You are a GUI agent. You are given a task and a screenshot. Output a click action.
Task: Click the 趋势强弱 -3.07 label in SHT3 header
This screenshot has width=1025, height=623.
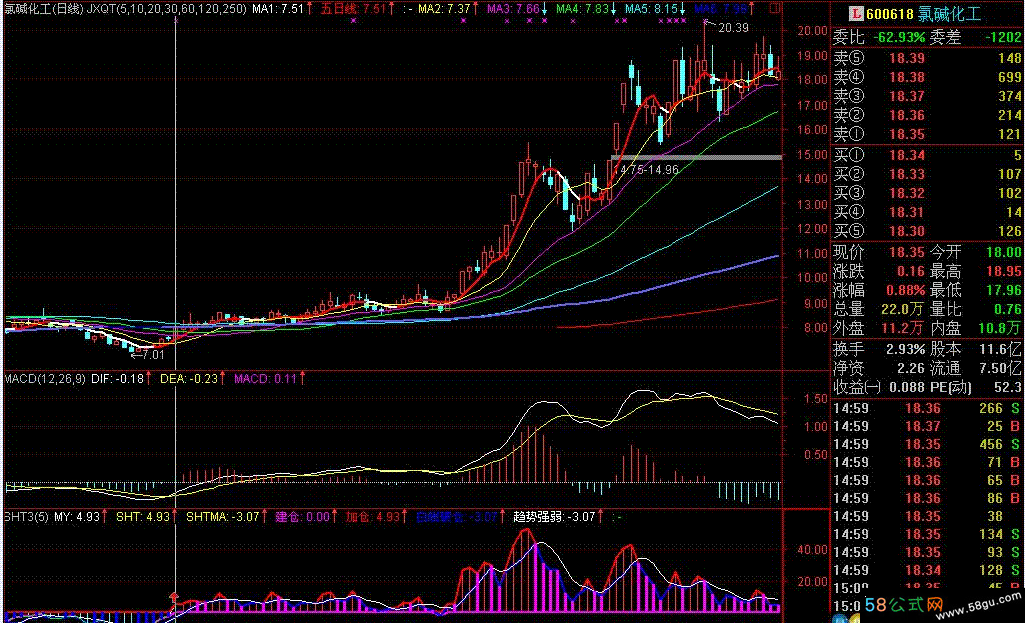pos(558,516)
